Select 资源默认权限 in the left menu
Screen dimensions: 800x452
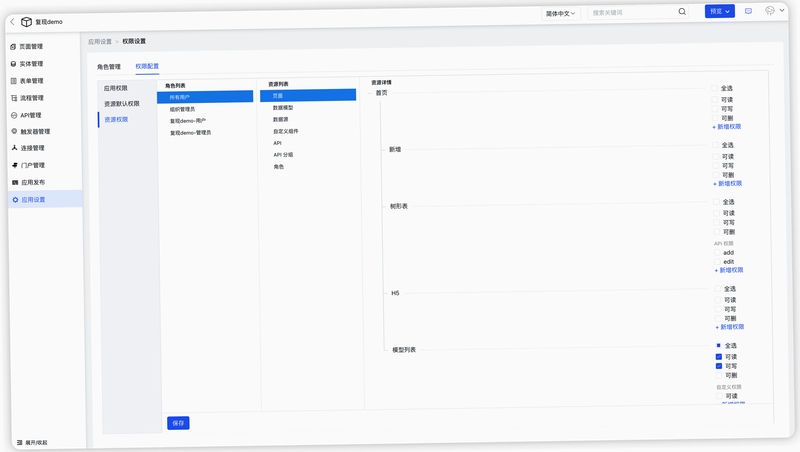pyautogui.click(x=121, y=104)
